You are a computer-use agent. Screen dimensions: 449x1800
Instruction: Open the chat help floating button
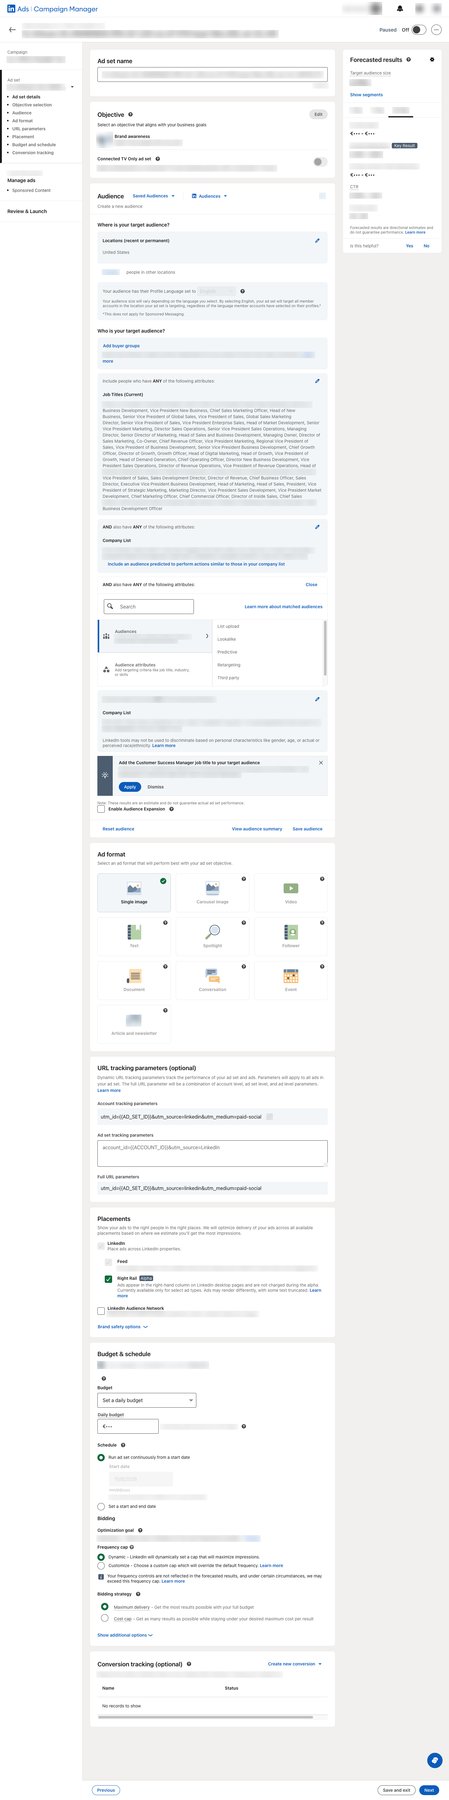coord(434,1761)
